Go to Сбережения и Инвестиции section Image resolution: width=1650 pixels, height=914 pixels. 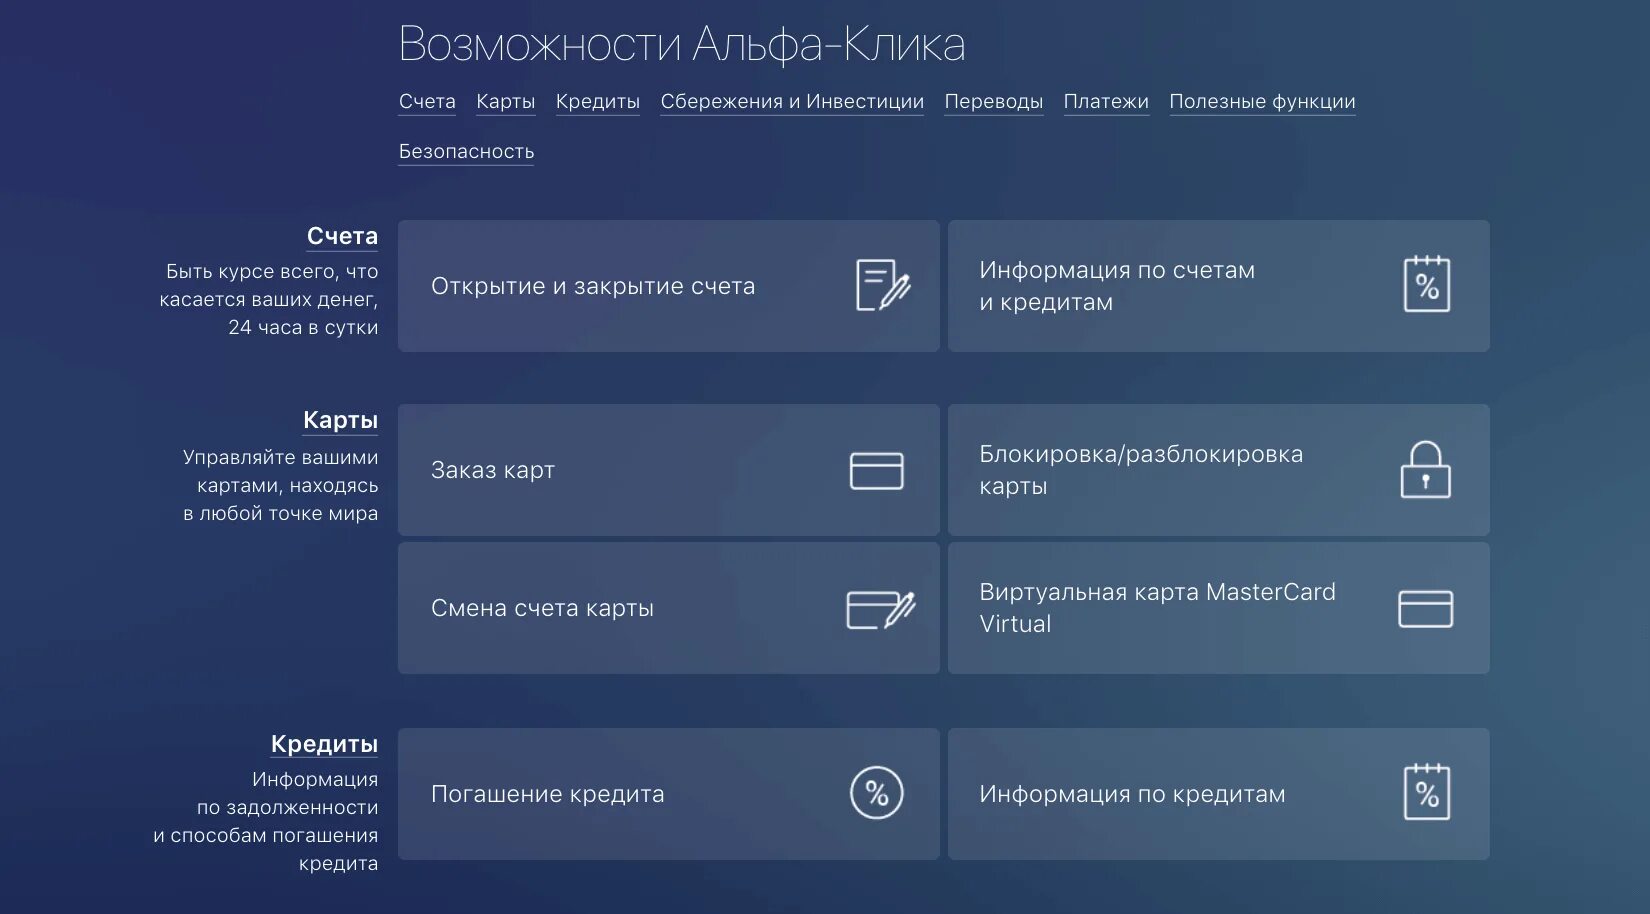pyautogui.click(x=792, y=102)
